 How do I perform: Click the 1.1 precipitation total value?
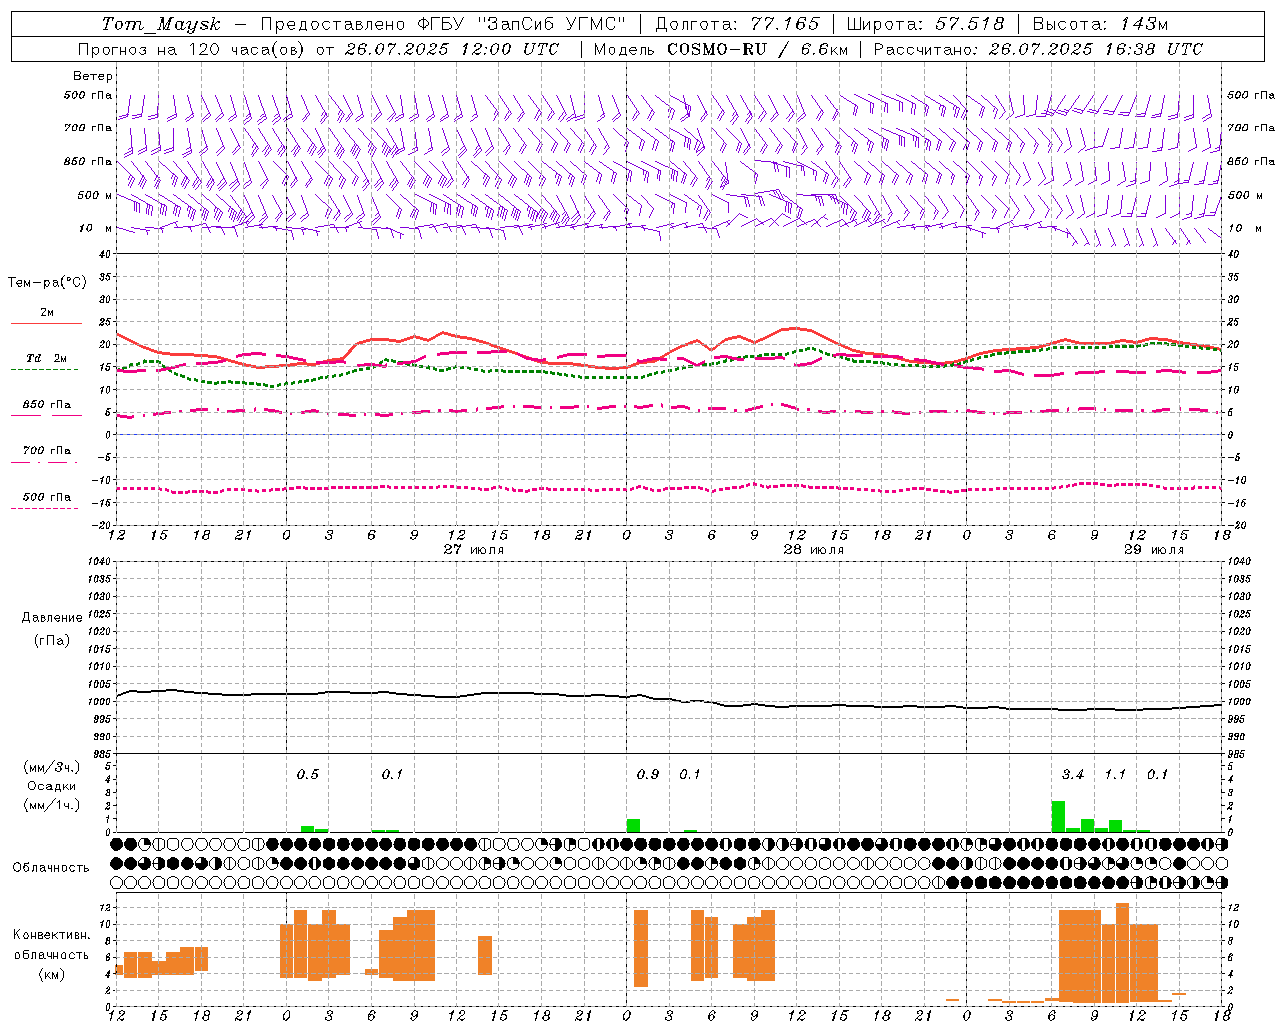[x=1115, y=775]
